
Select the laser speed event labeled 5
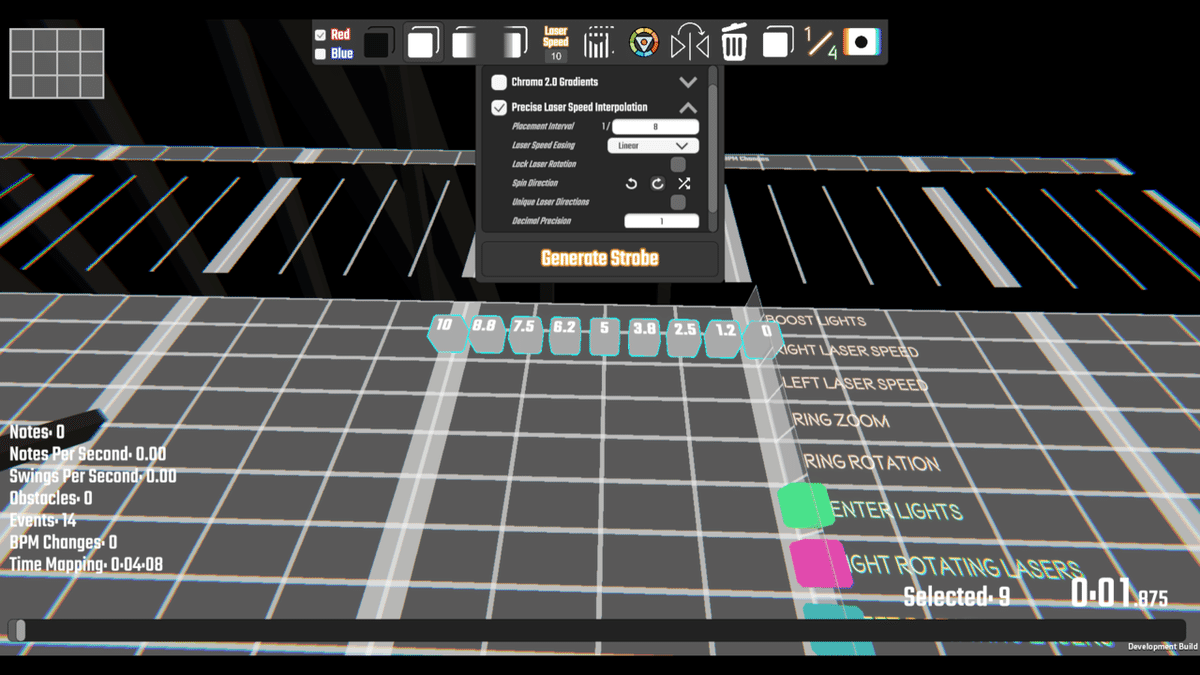pyautogui.click(x=604, y=336)
